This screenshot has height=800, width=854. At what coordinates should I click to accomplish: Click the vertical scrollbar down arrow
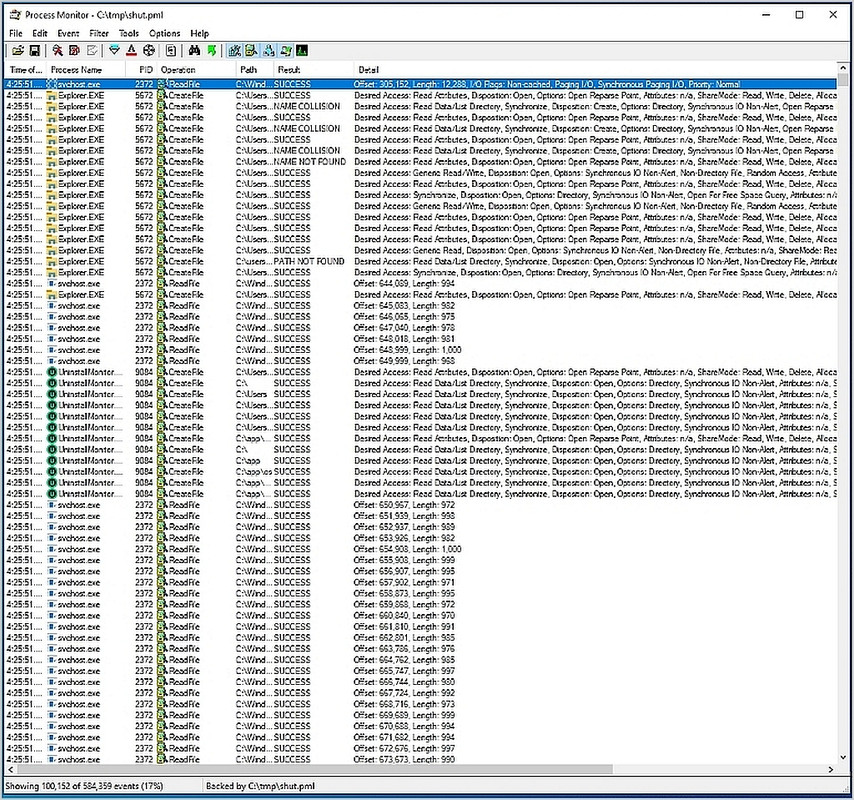pyautogui.click(x=843, y=758)
